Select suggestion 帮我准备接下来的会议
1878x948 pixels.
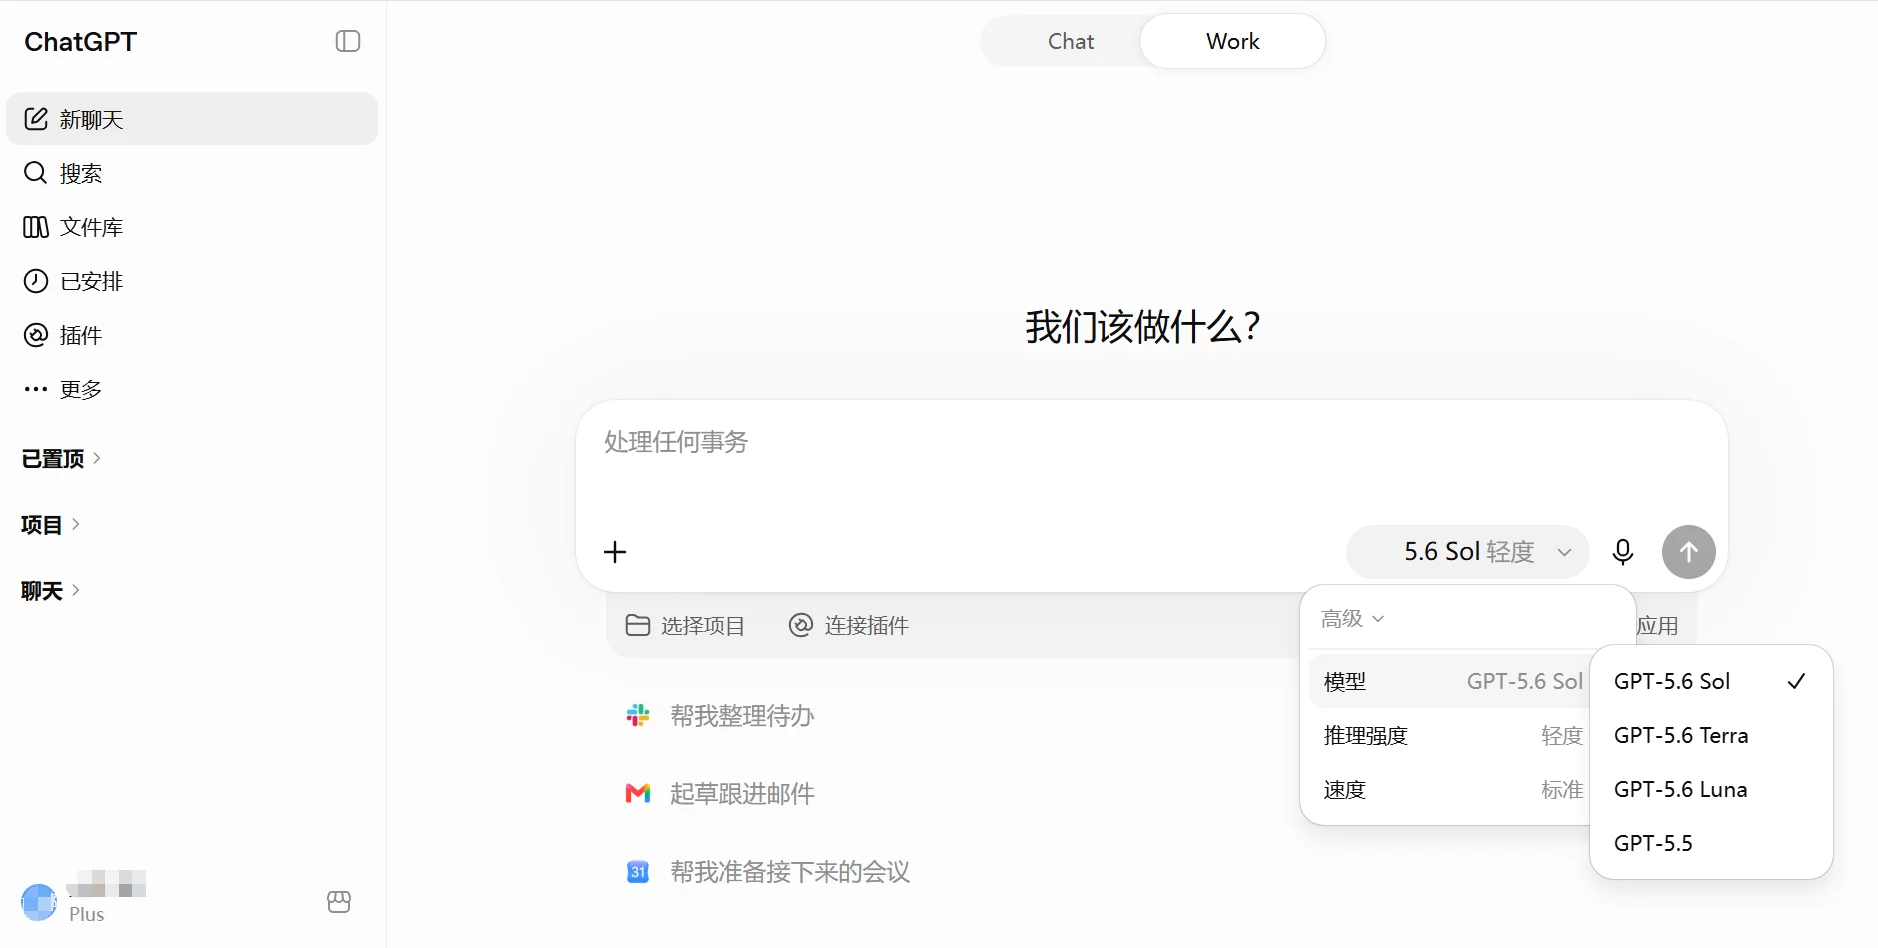(x=769, y=872)
